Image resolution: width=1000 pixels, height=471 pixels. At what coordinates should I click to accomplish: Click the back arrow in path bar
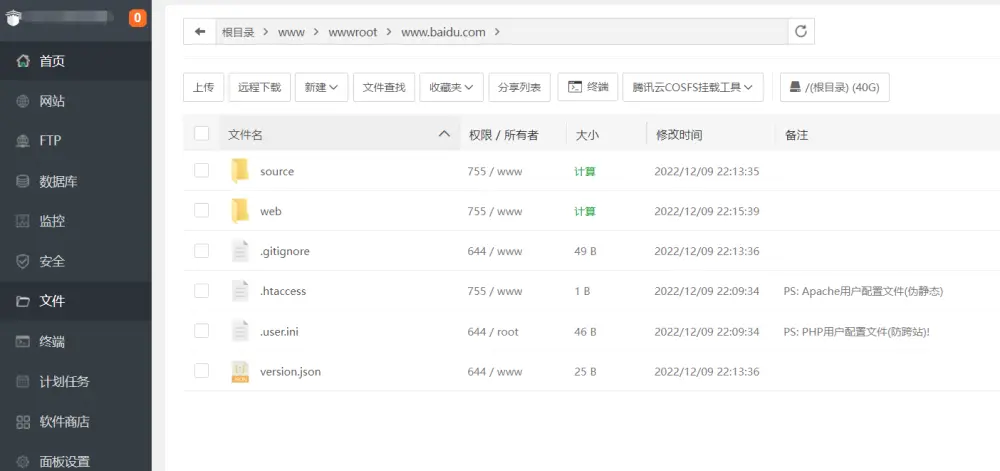click(x=200, y=32)
